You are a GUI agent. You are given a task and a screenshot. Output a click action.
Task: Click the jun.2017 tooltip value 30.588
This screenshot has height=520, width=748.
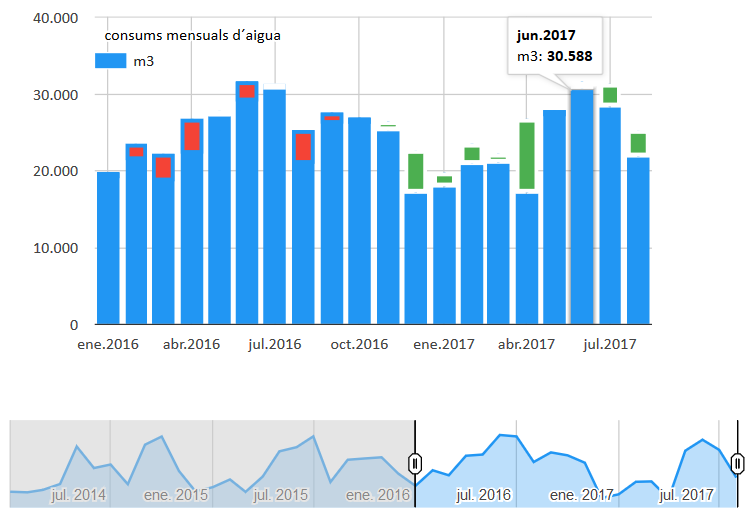[570, 56]
